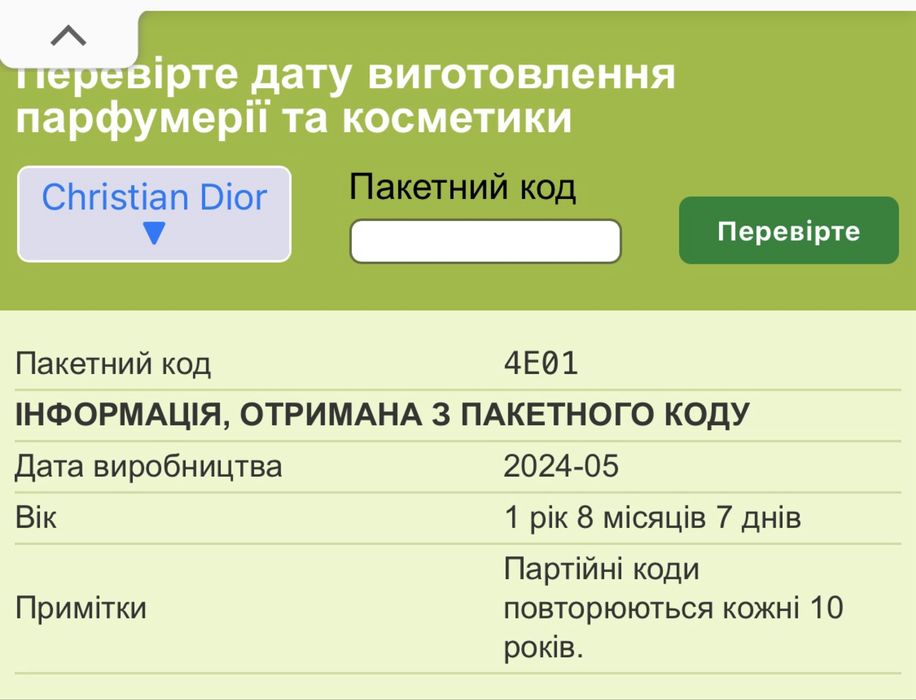Select the Дата виробництва row label
Viewport: 916px width, 700px height.
tap(149, 466)
